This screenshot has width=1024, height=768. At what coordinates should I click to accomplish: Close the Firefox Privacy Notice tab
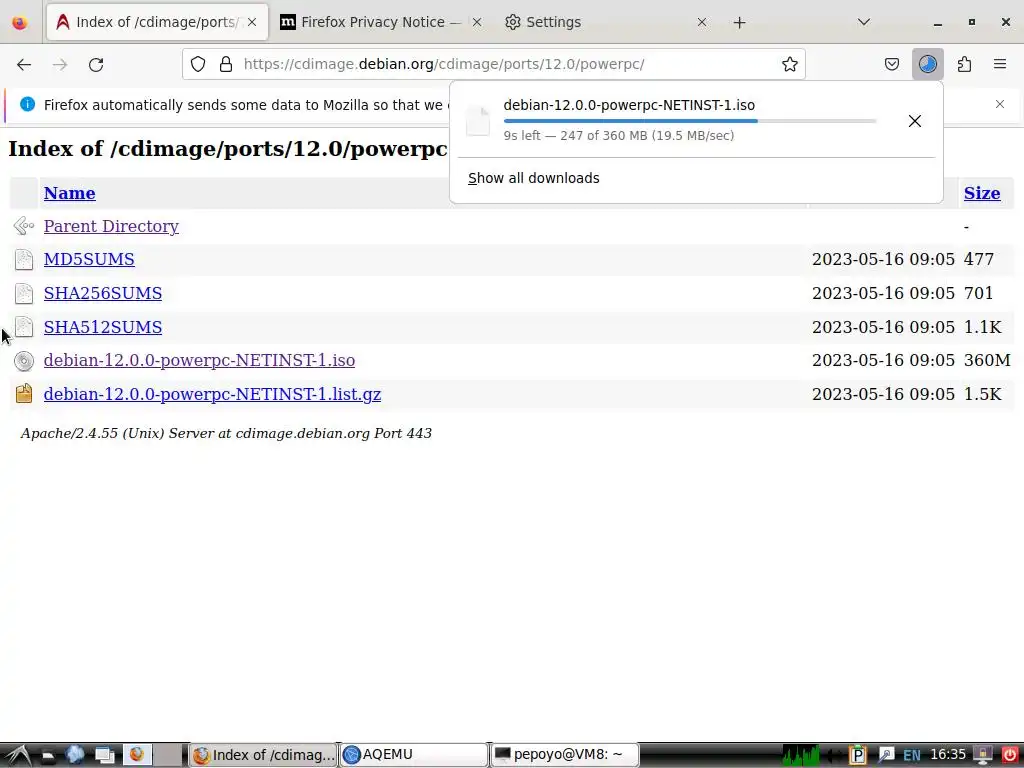(477, 22)
